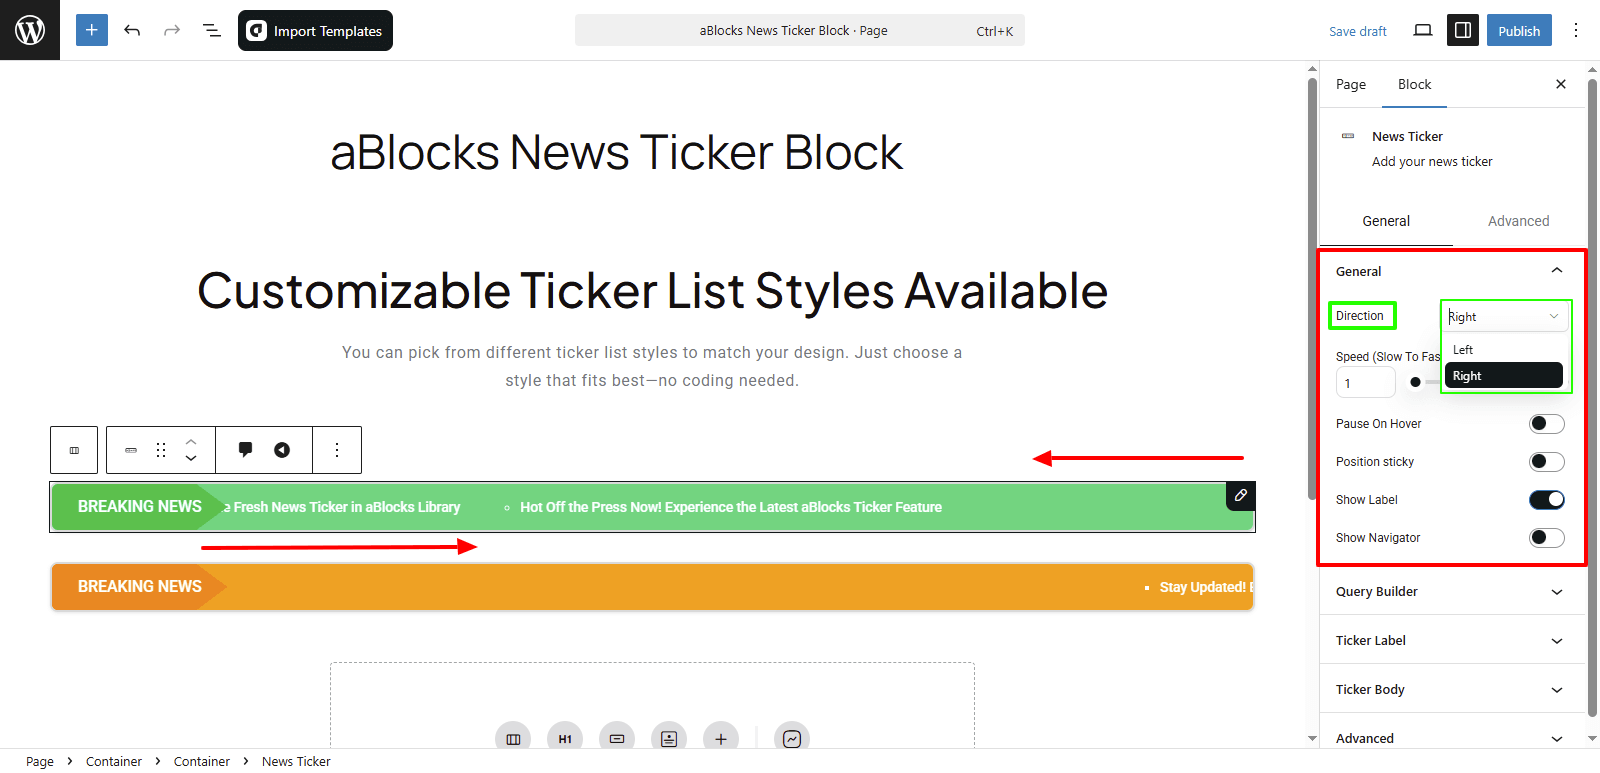Open the Direction dropdown
This screenshot has width=1600, height=773.
1505,316
